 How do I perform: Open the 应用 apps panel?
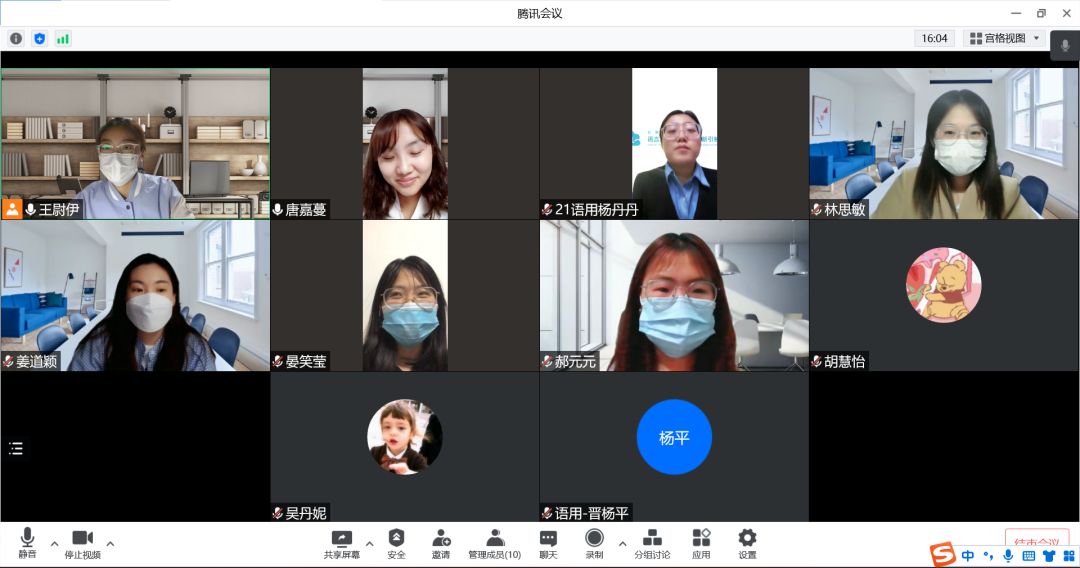[701, 542]
